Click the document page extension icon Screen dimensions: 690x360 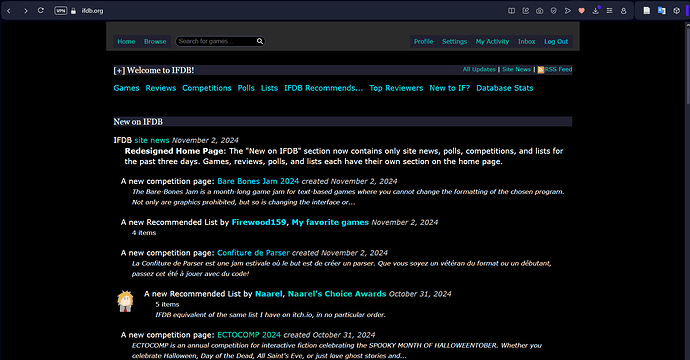[x=646, y=11]
